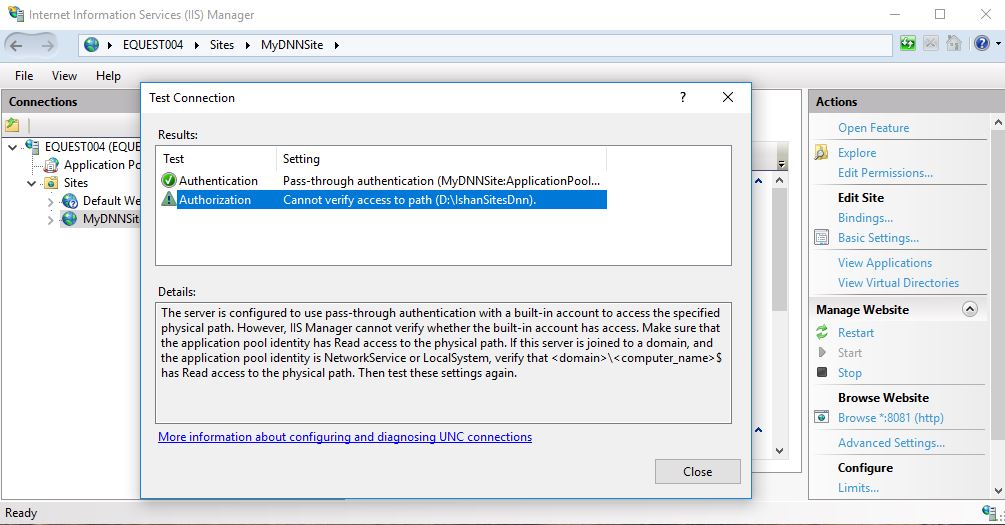Open breadcrumb arrow after EQUEST004
The width and height of the screenshot is (1005, 525).
tap(196, 45)
